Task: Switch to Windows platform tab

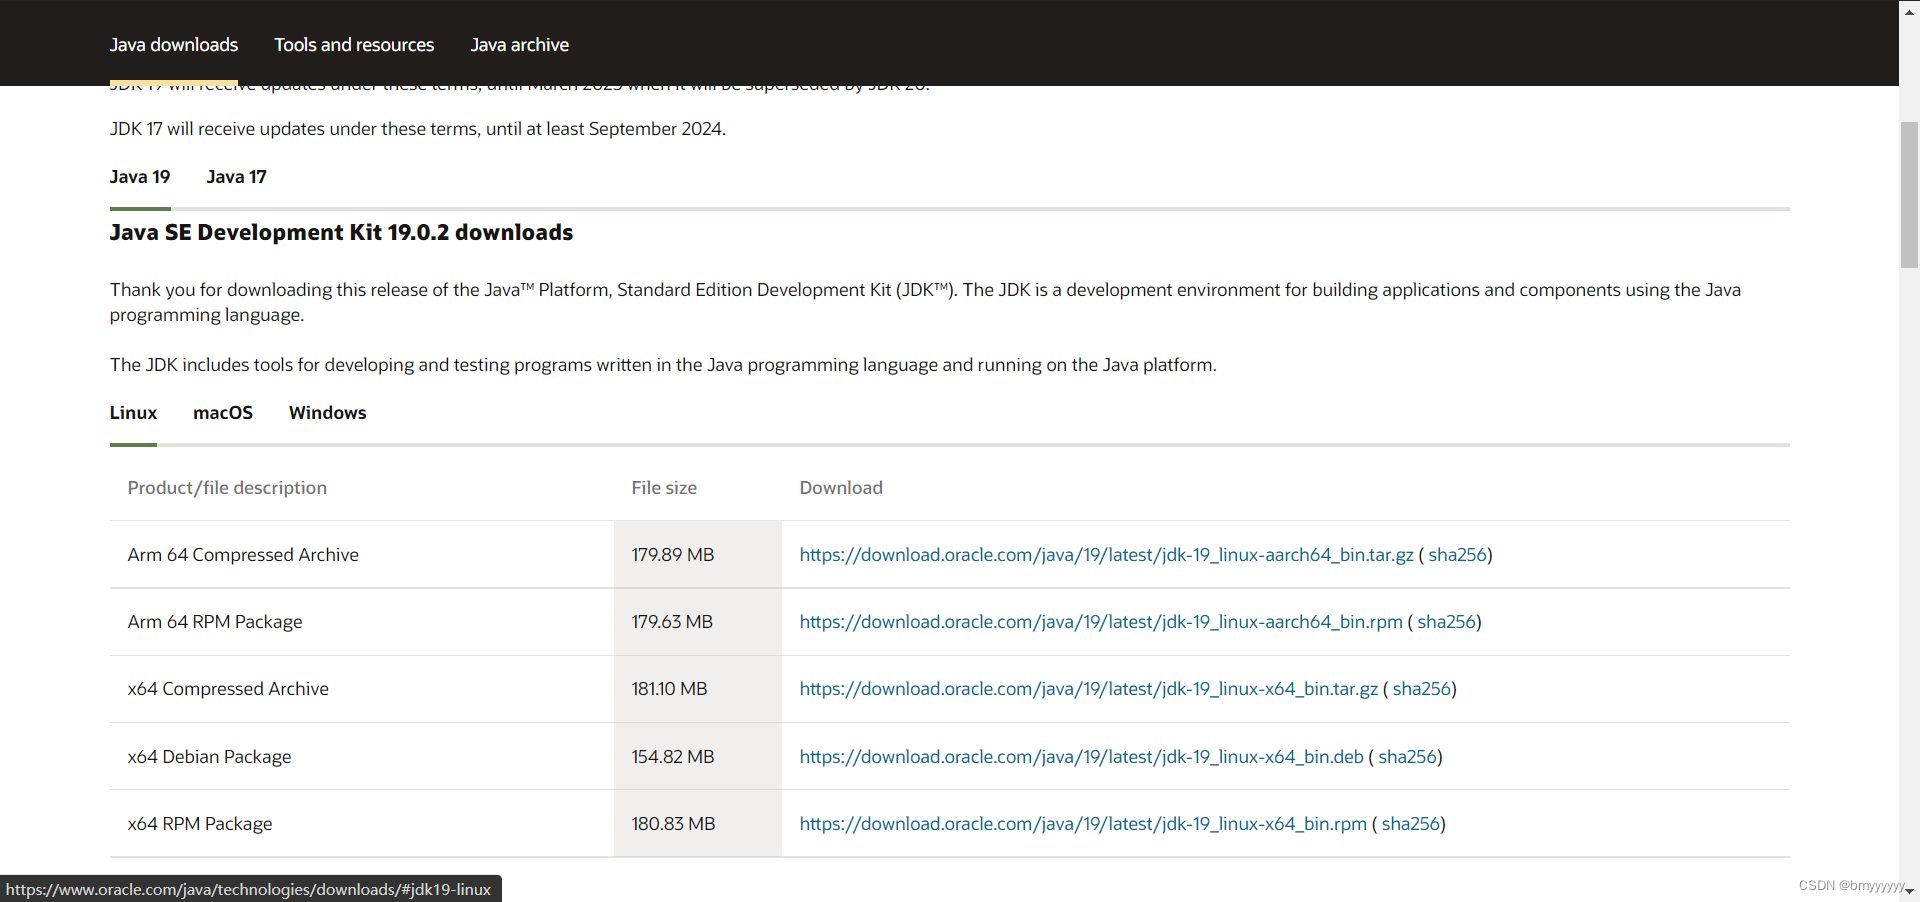Action: click(328, 413)
